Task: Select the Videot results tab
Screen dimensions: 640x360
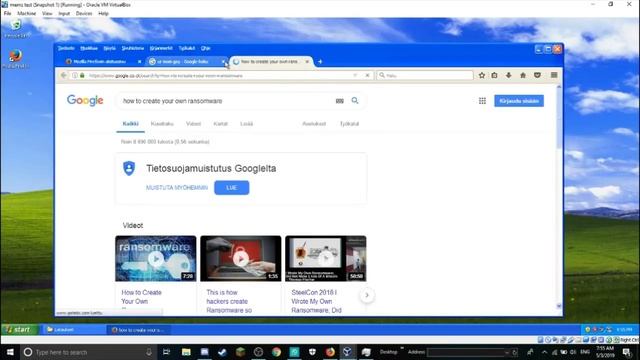Action: (x=193, y=124)
